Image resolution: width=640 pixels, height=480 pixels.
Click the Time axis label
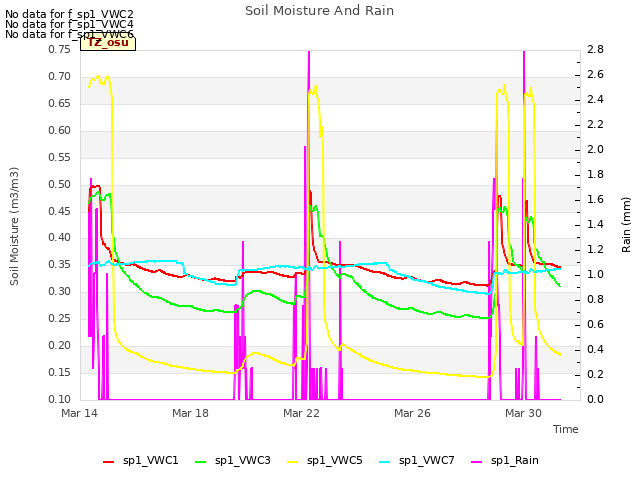pos(566,429)
